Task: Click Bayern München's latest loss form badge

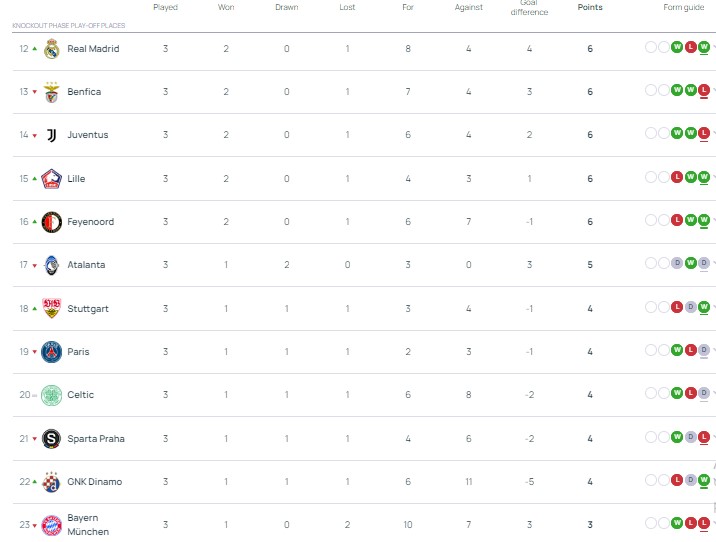Action: (704, 523)
